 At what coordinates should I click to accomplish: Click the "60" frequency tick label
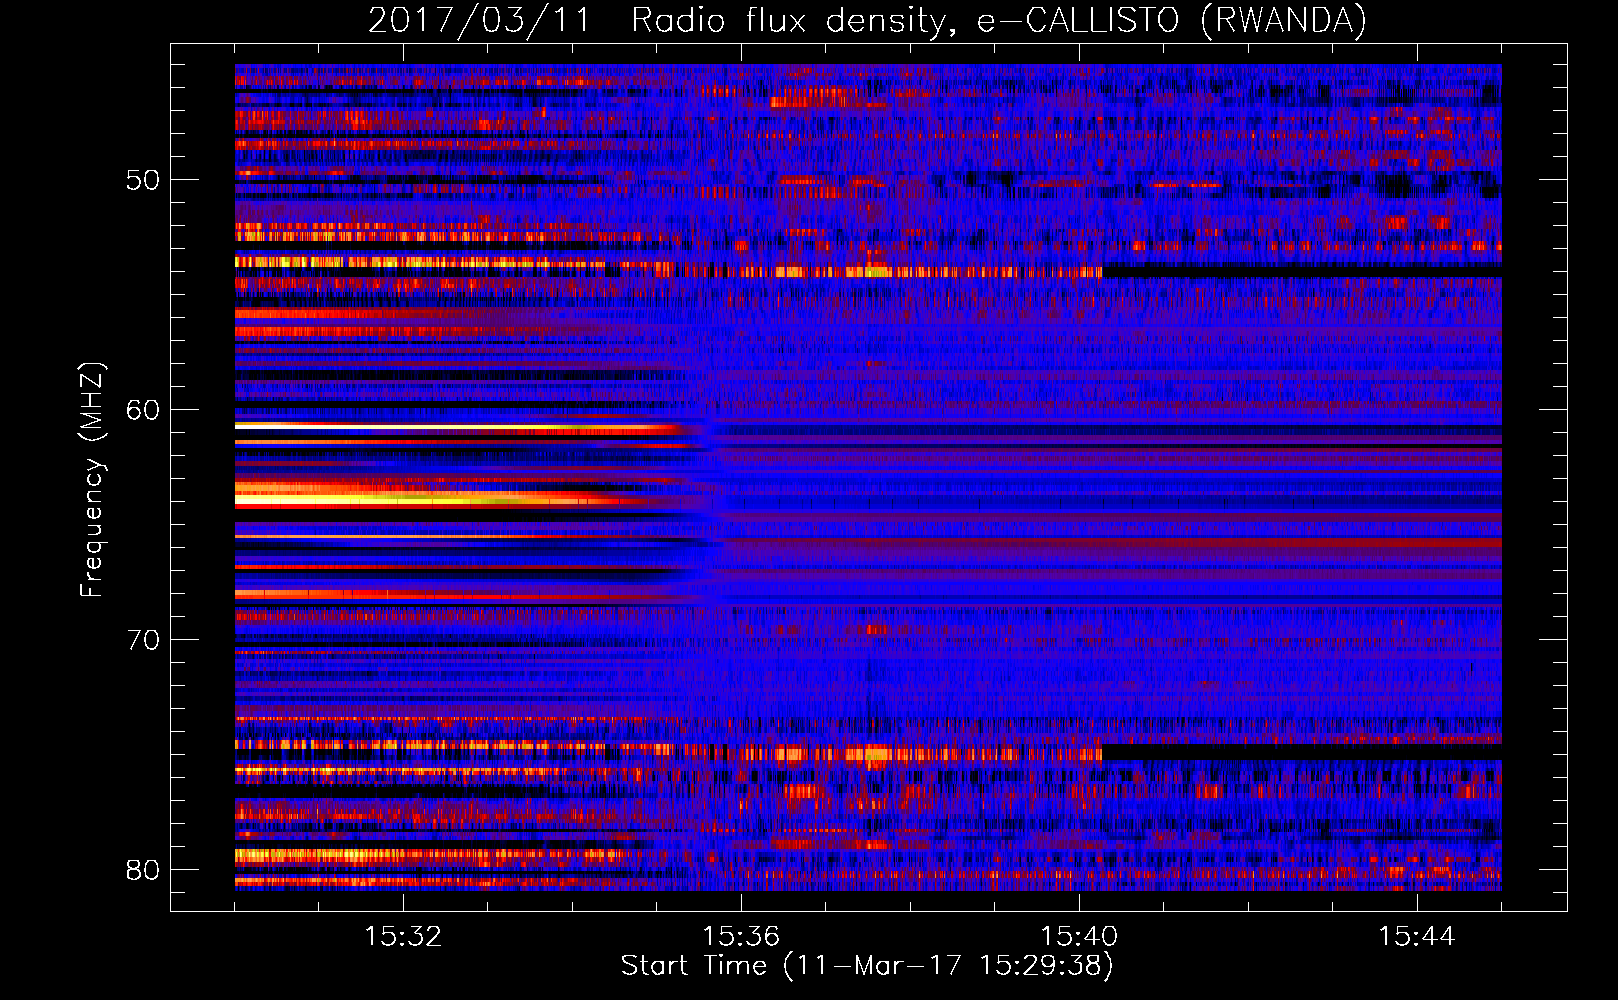click(x=143, y=411)
